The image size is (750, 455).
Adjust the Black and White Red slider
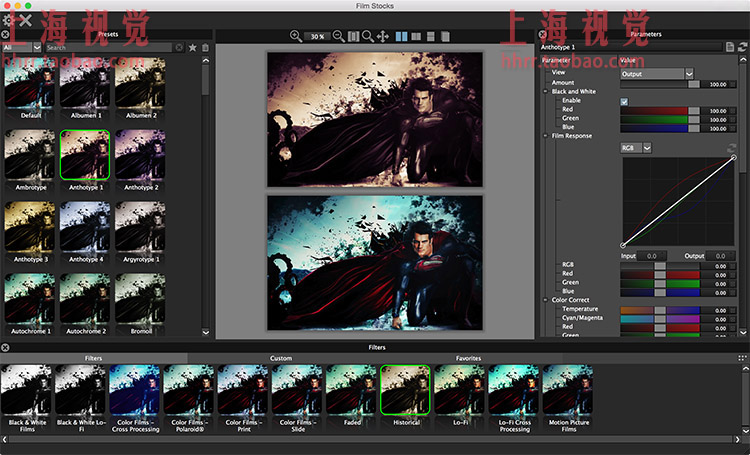pos(660,111)
